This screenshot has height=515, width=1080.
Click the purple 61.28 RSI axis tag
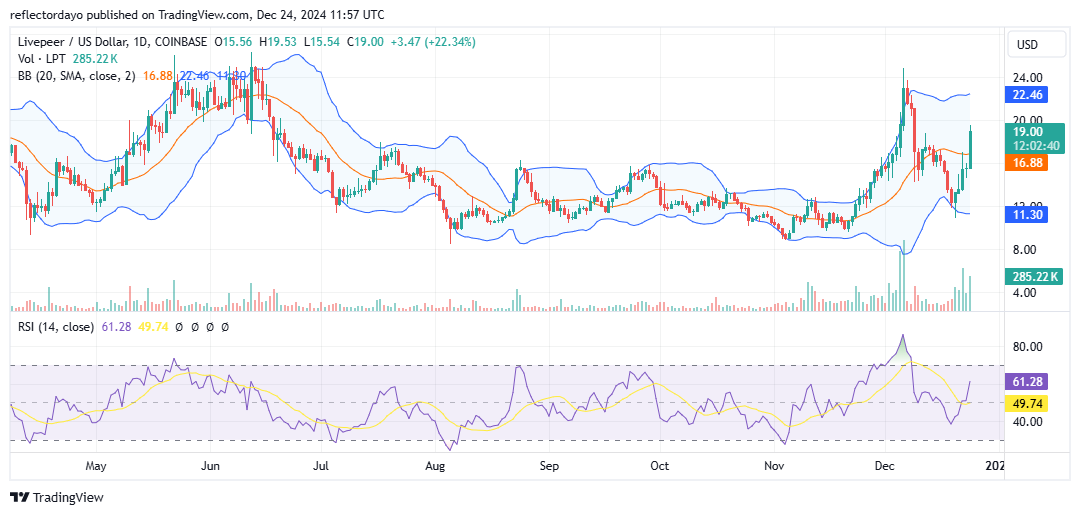(1026, 381)
